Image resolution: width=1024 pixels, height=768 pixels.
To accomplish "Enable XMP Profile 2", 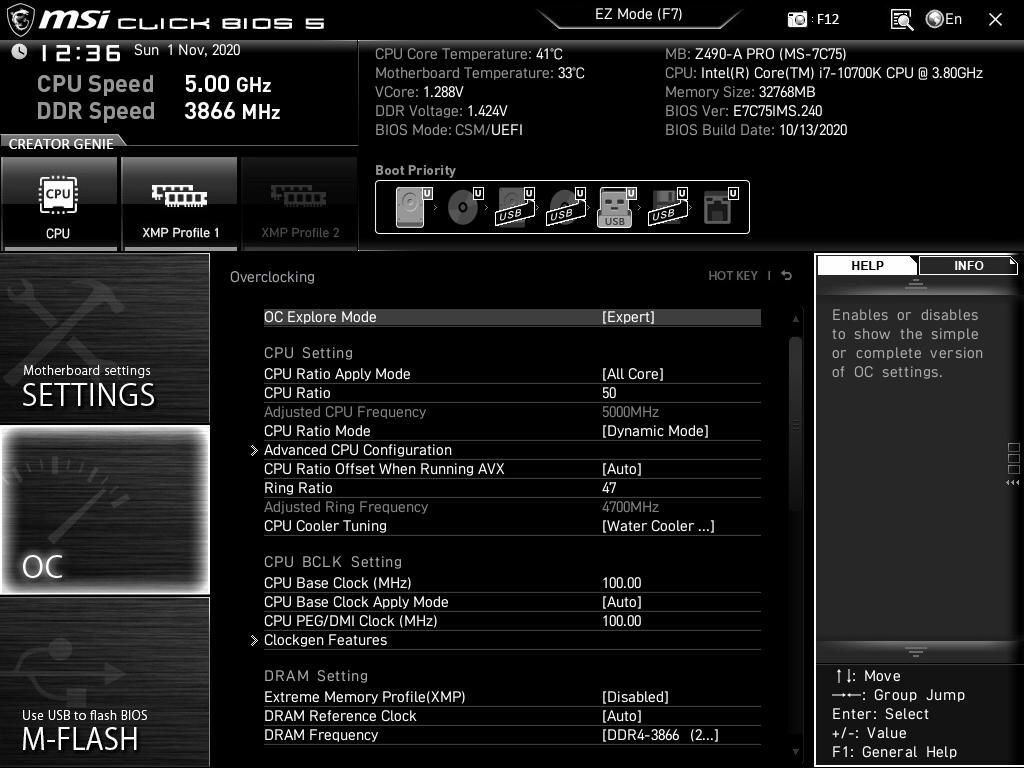I will point(300,204).
